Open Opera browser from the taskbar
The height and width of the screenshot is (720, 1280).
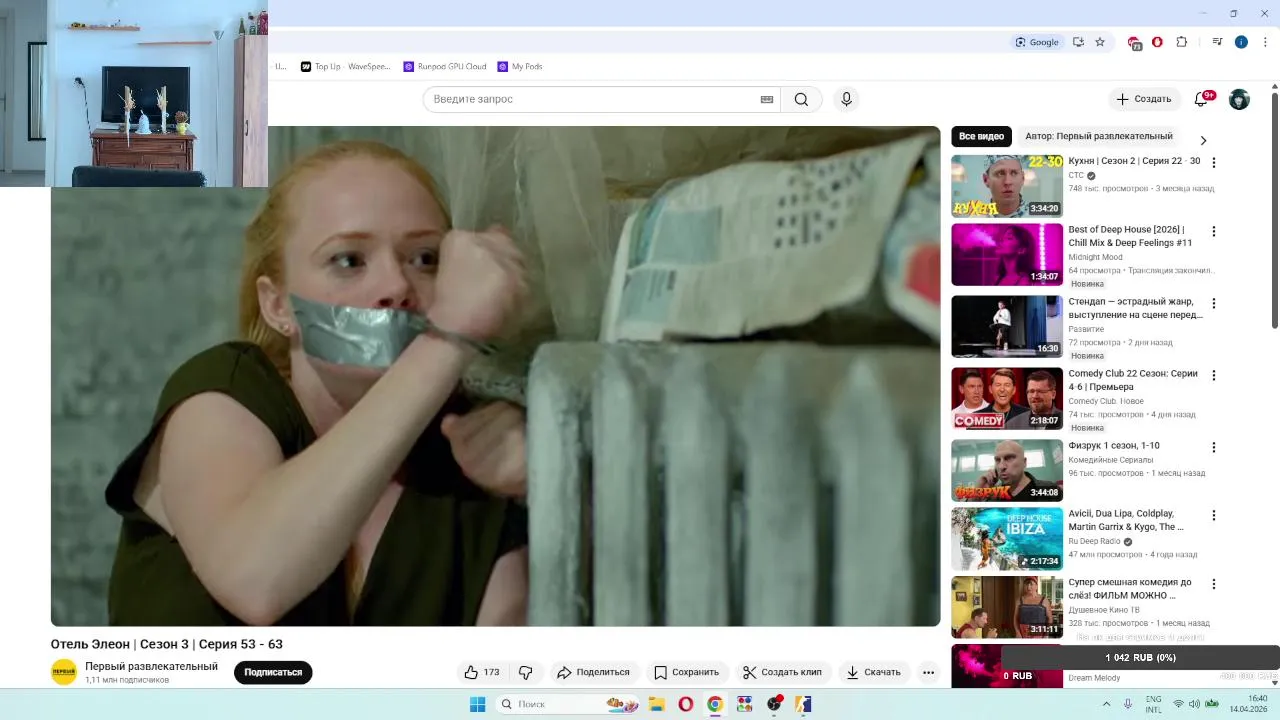pyautogui.click(x=685, y=704)
